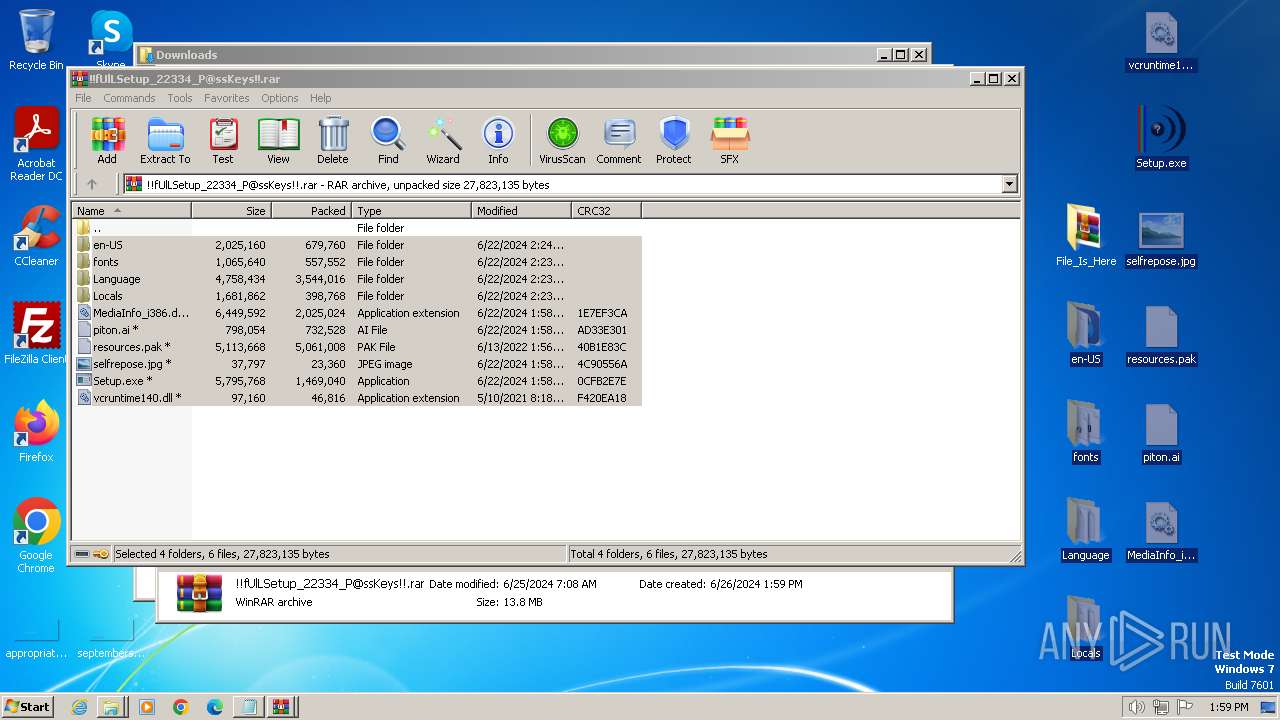Select vcruntime1... desktop file icon
Image resolution: width=1280 pixels, height=720 pixels.
click(1161, 42)
